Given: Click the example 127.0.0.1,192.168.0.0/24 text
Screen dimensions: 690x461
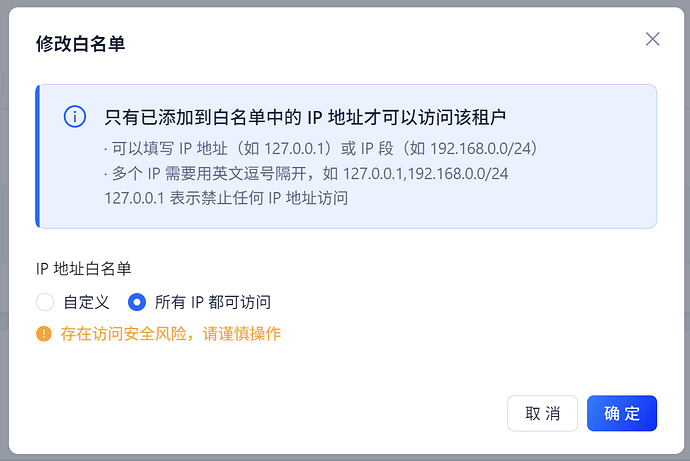Looking at the screenshot, I should tap(425, 173).
